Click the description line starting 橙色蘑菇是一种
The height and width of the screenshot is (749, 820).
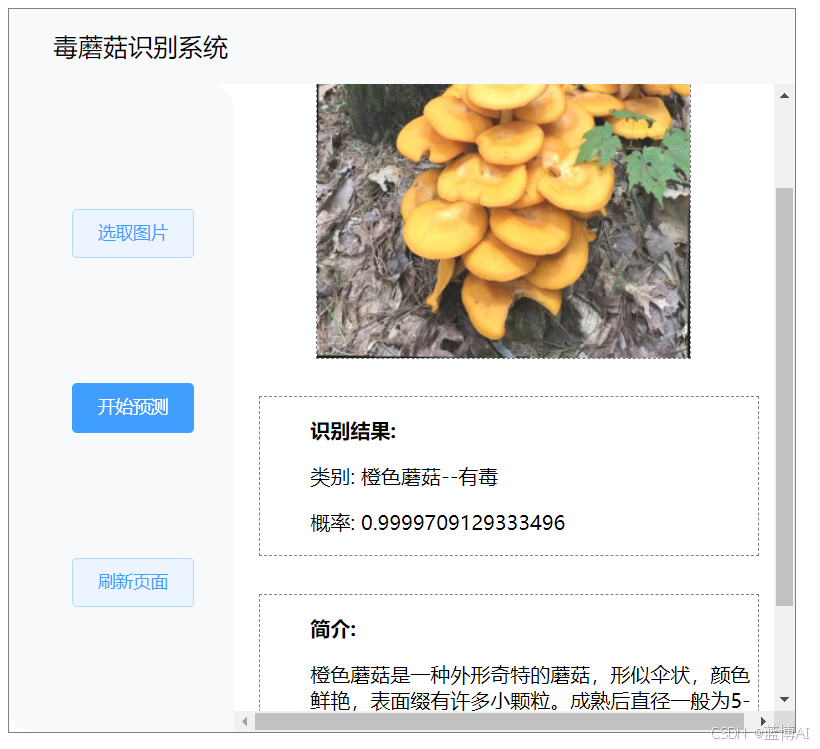point(530,675)
